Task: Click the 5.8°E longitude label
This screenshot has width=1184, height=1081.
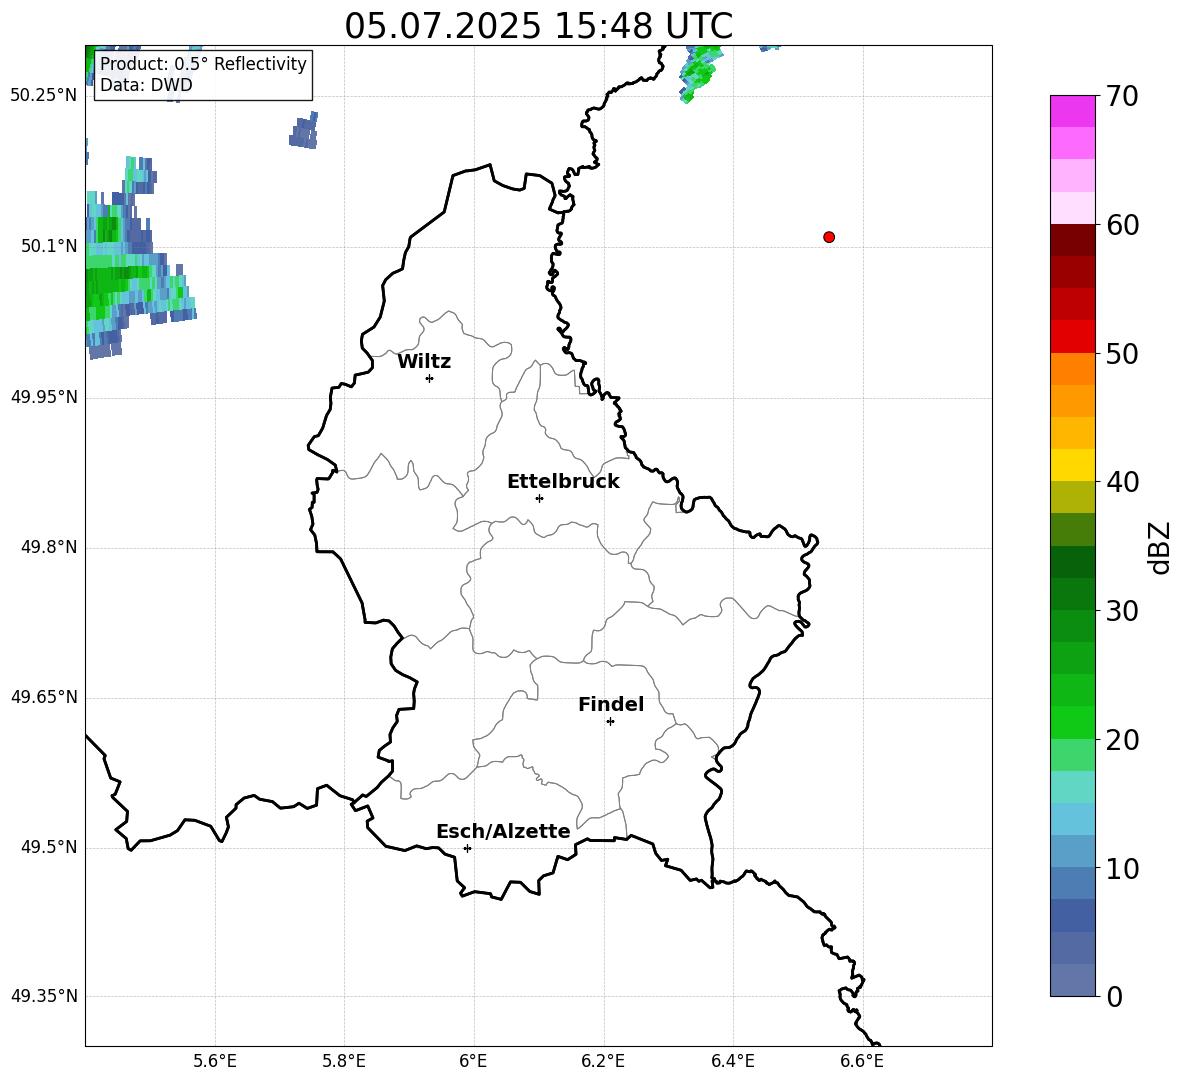Action: tap(344, 1061)
